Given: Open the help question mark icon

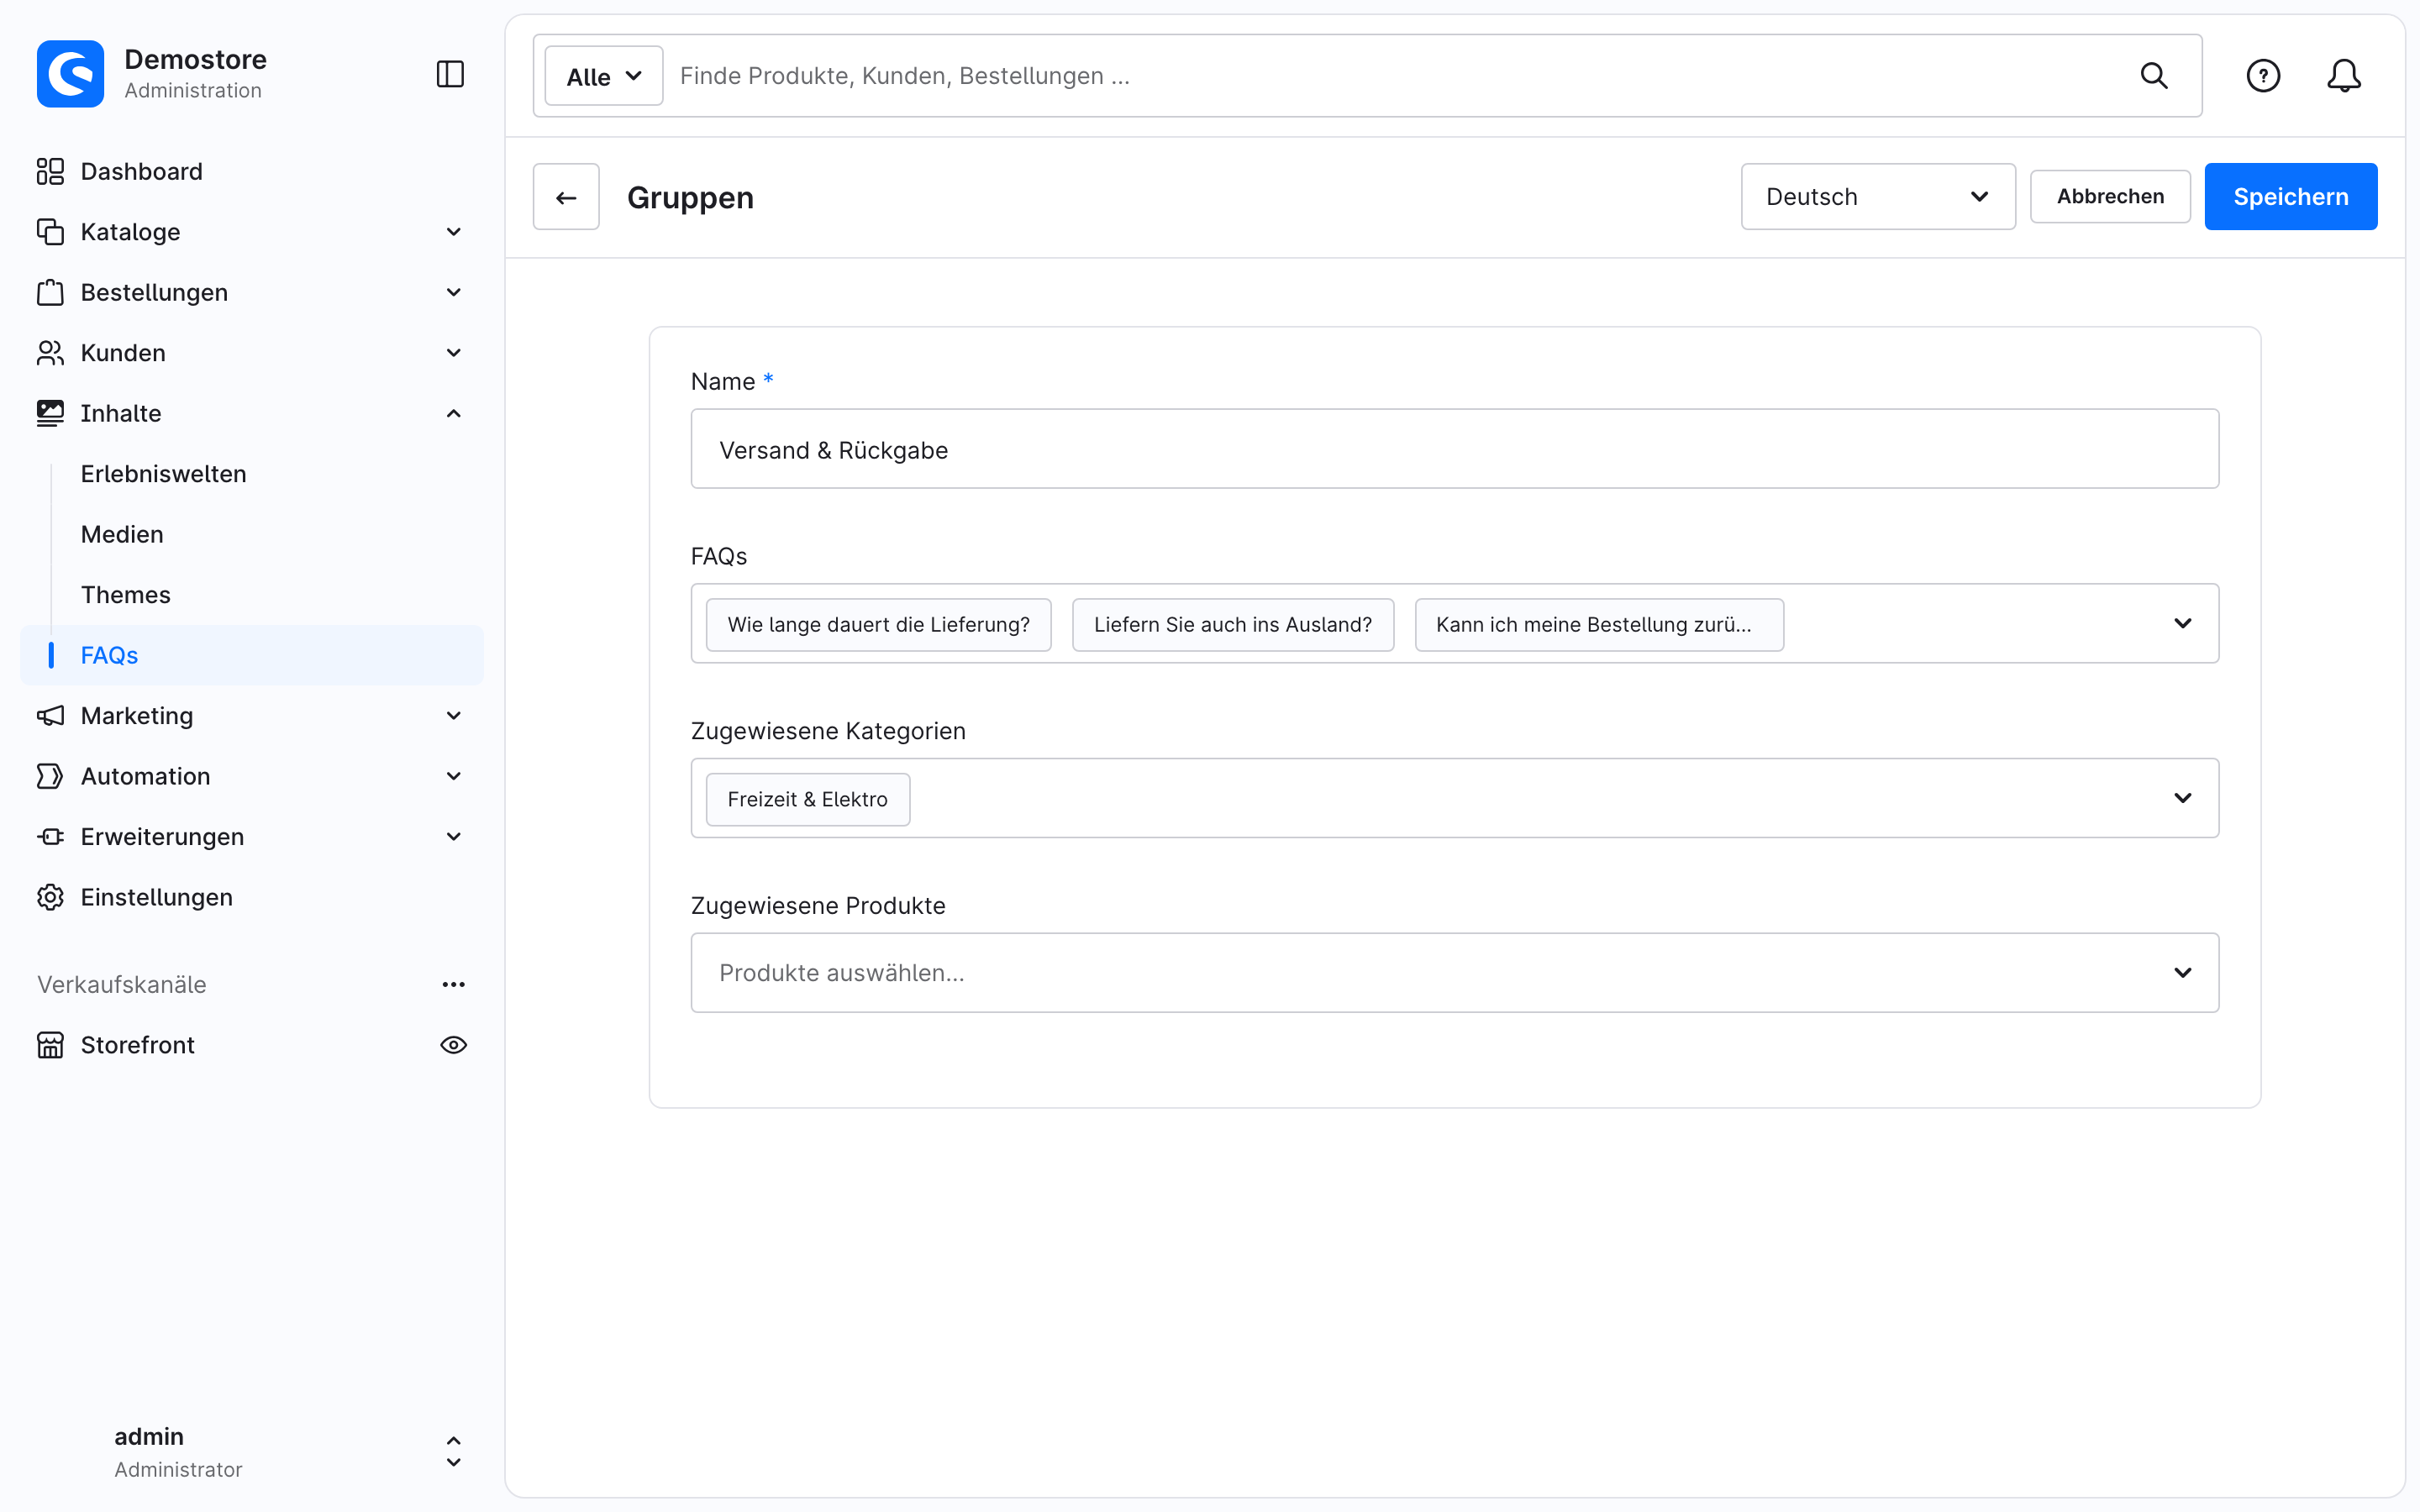Looking at the screenshot, I should 2262,76.
